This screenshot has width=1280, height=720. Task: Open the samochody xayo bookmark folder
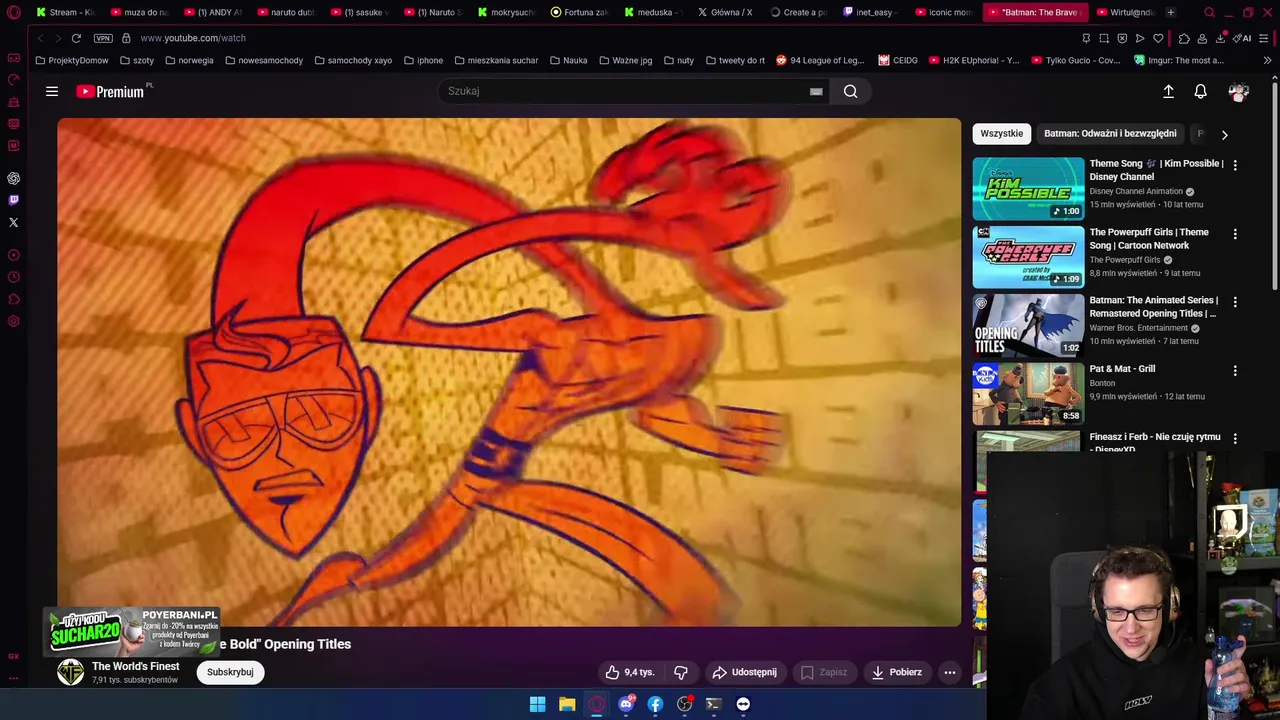[x=353, y=60]
